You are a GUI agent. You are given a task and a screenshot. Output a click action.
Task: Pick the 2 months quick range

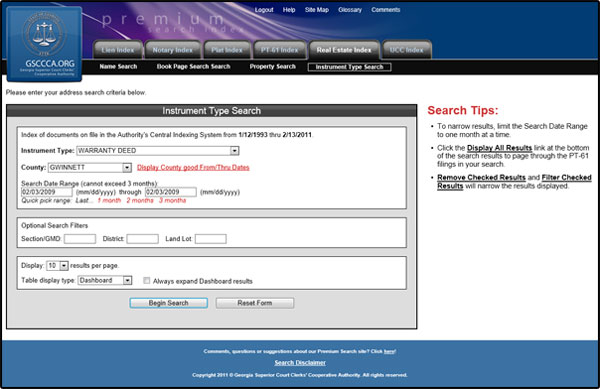point(140,200)
